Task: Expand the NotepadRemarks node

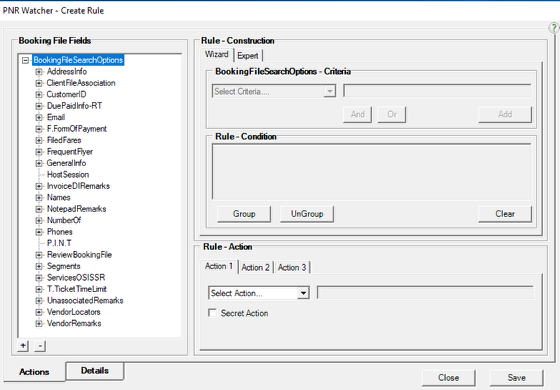Action: pyautogui.click(x=39, y=209)
